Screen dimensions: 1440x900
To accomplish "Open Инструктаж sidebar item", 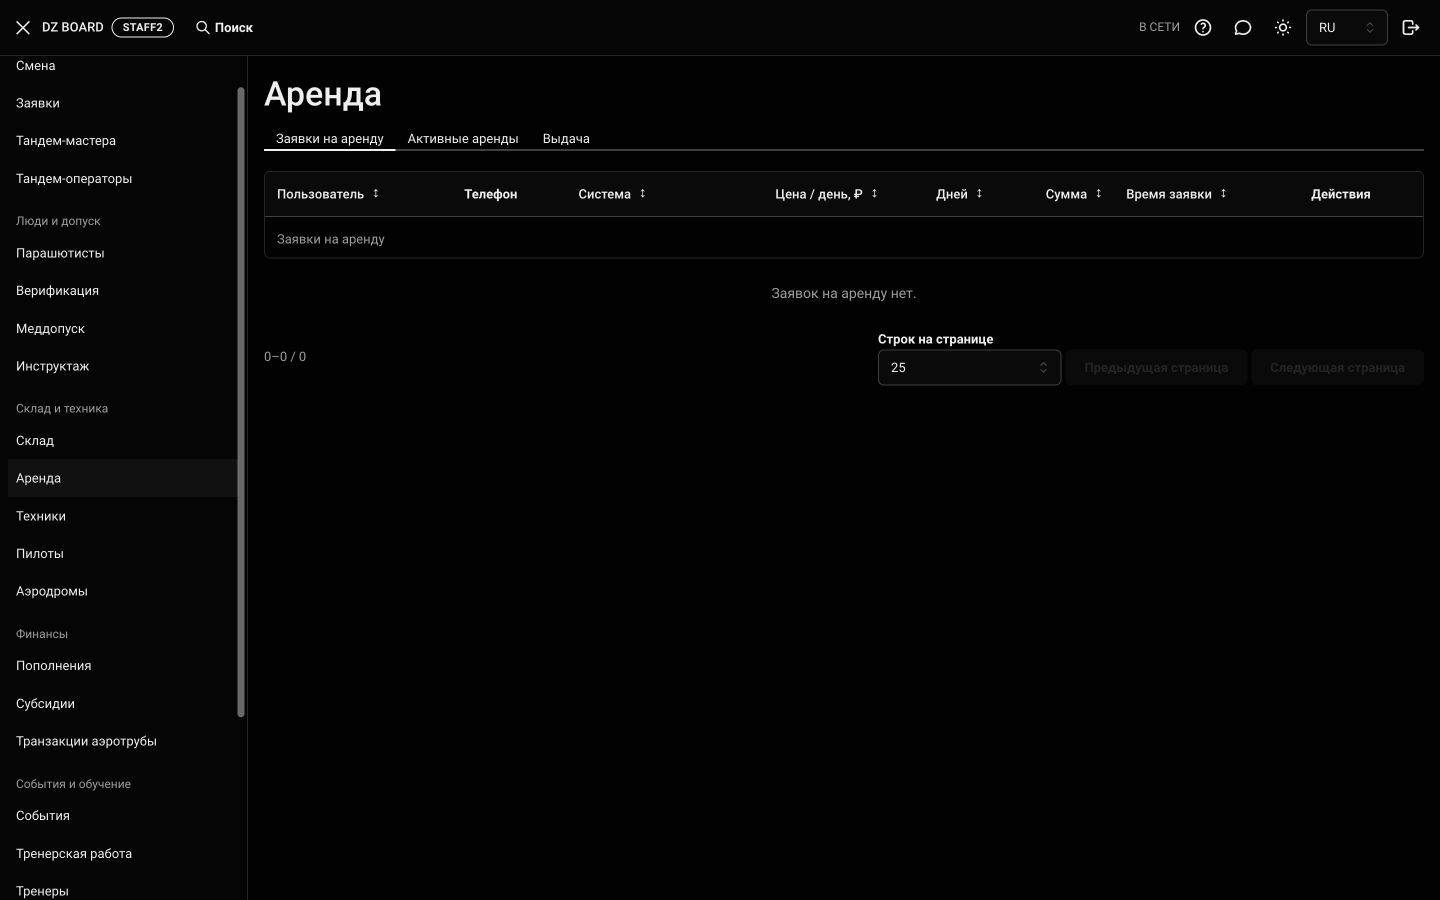I will [122, 366].
